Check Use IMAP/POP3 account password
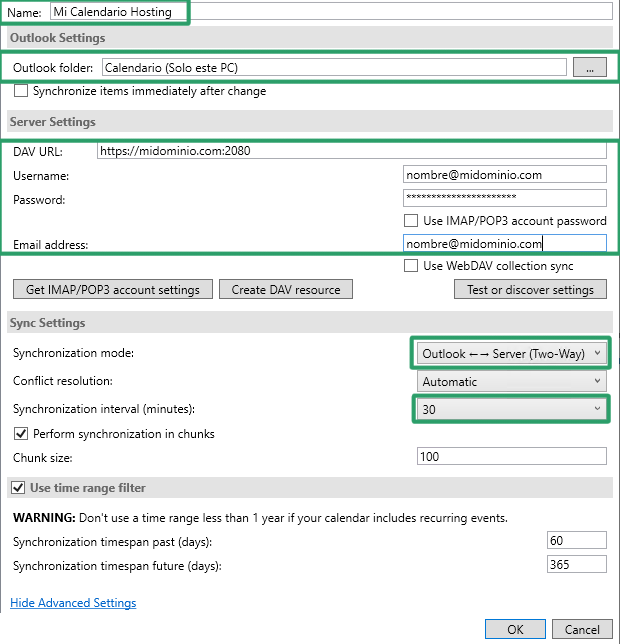 pyautogui.click(x=410, y=221)
